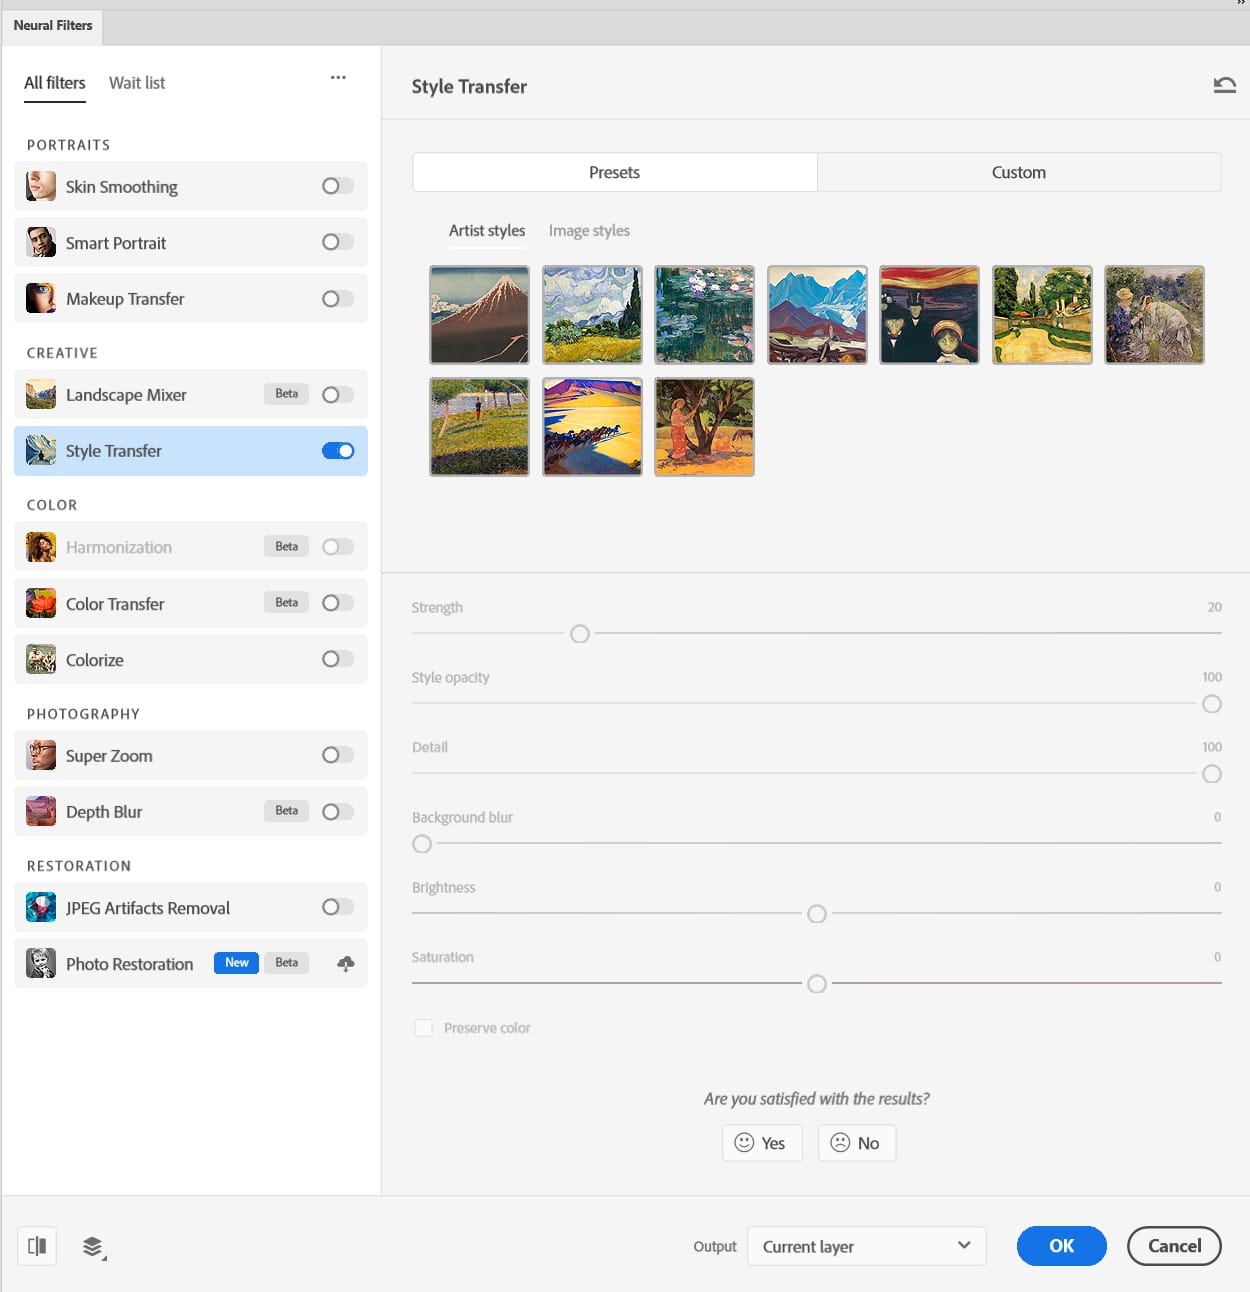1250x1292 pixels.
Task: Click the sad face No button
Action: pos(856,1143)
